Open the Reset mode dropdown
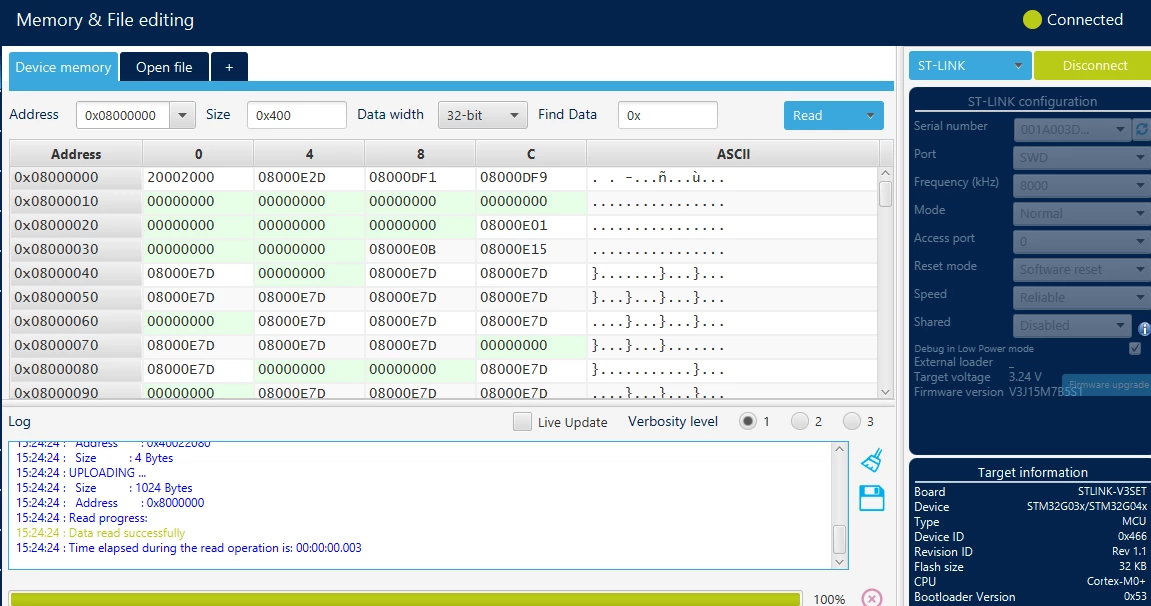The height and width of the screenshot is (606, 1151). click(x=1081, y=269)
